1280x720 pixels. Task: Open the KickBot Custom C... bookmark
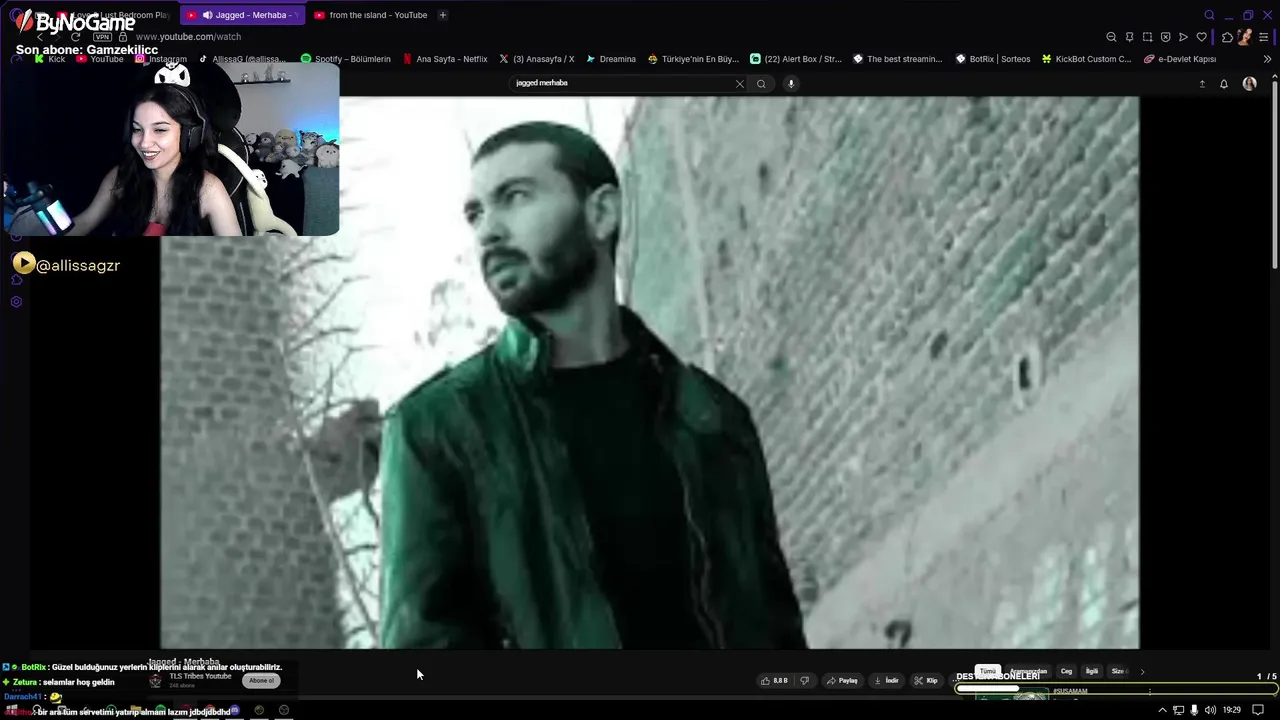coord(1087,59)
